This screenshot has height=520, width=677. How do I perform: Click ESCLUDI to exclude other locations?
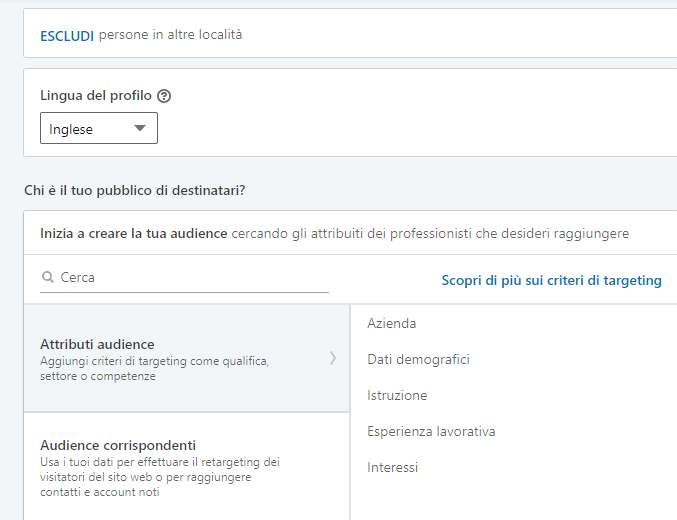tap(67, 35)
